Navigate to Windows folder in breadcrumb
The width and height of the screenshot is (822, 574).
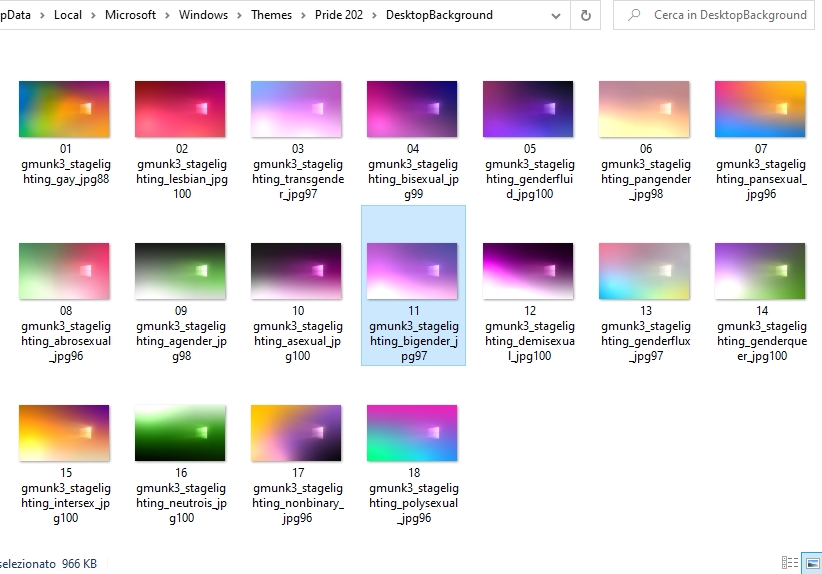[203, 15]
